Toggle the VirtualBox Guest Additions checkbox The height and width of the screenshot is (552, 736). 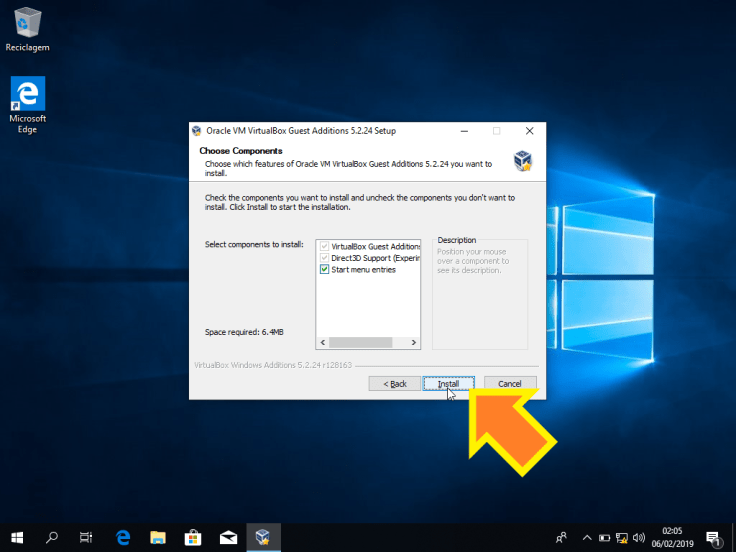[x=324, y=246]
